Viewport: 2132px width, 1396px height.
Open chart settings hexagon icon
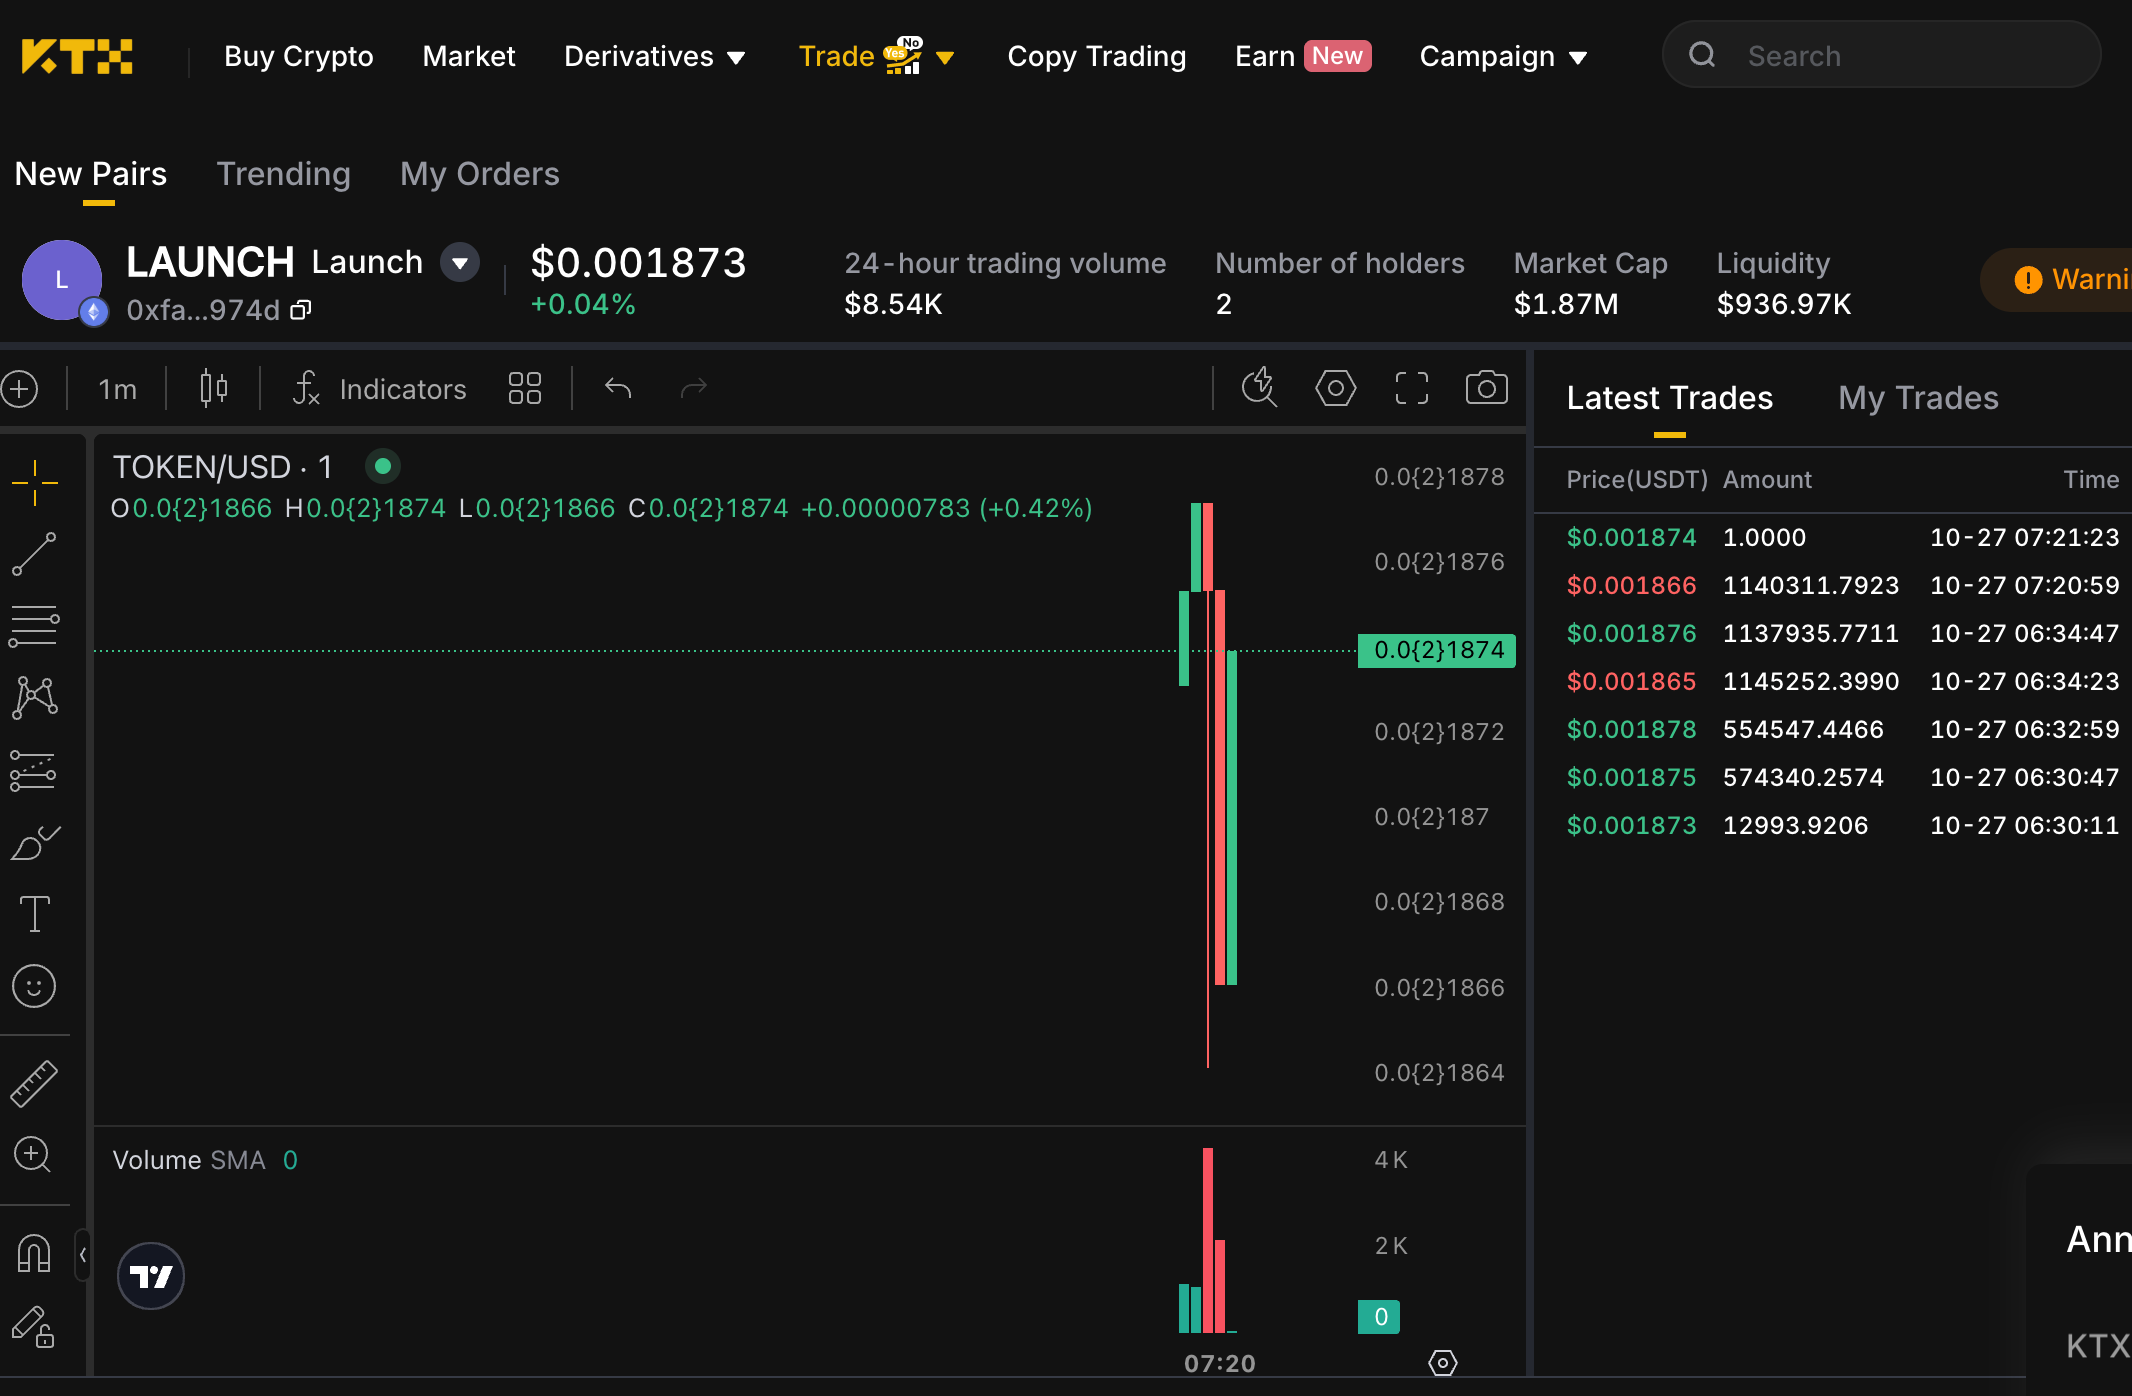click(1336, 388)
